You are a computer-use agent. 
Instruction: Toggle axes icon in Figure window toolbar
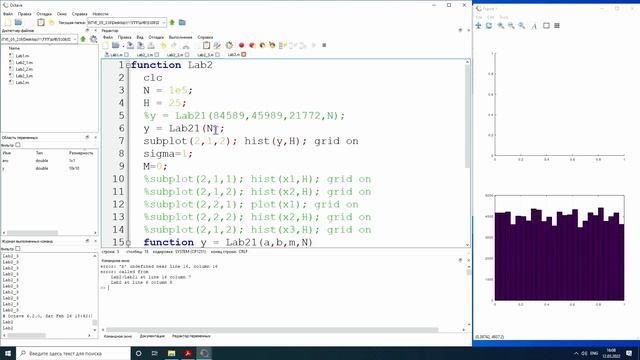coord(546,26)
